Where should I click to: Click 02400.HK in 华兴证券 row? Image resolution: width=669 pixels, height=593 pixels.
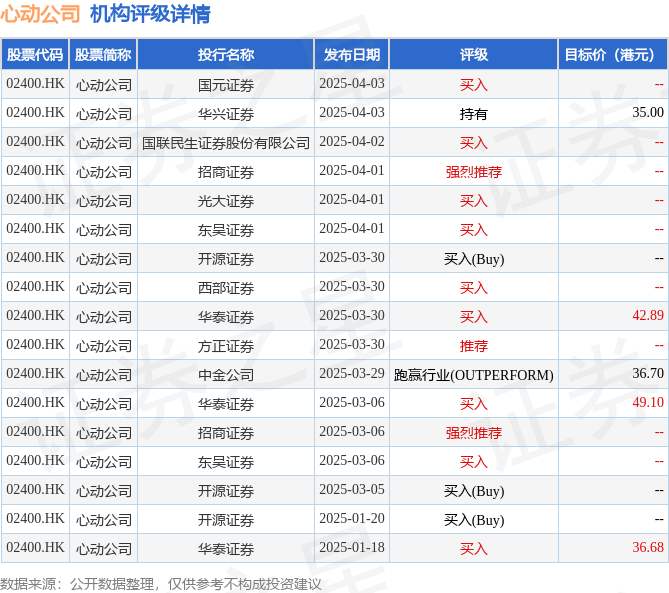pos(35,113)
